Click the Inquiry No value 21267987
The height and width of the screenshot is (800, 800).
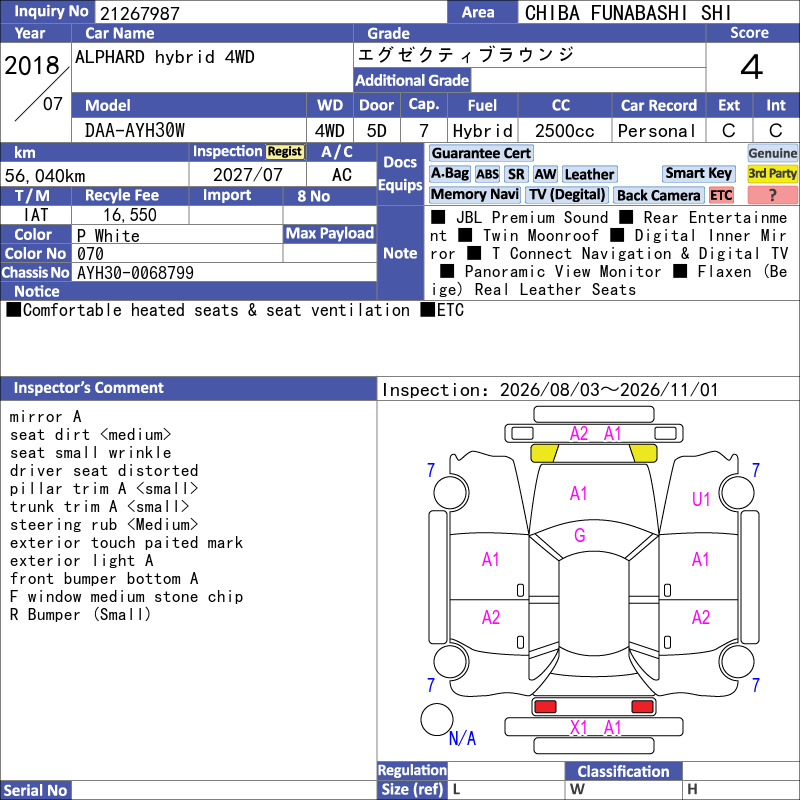click(x=140, y=13)
